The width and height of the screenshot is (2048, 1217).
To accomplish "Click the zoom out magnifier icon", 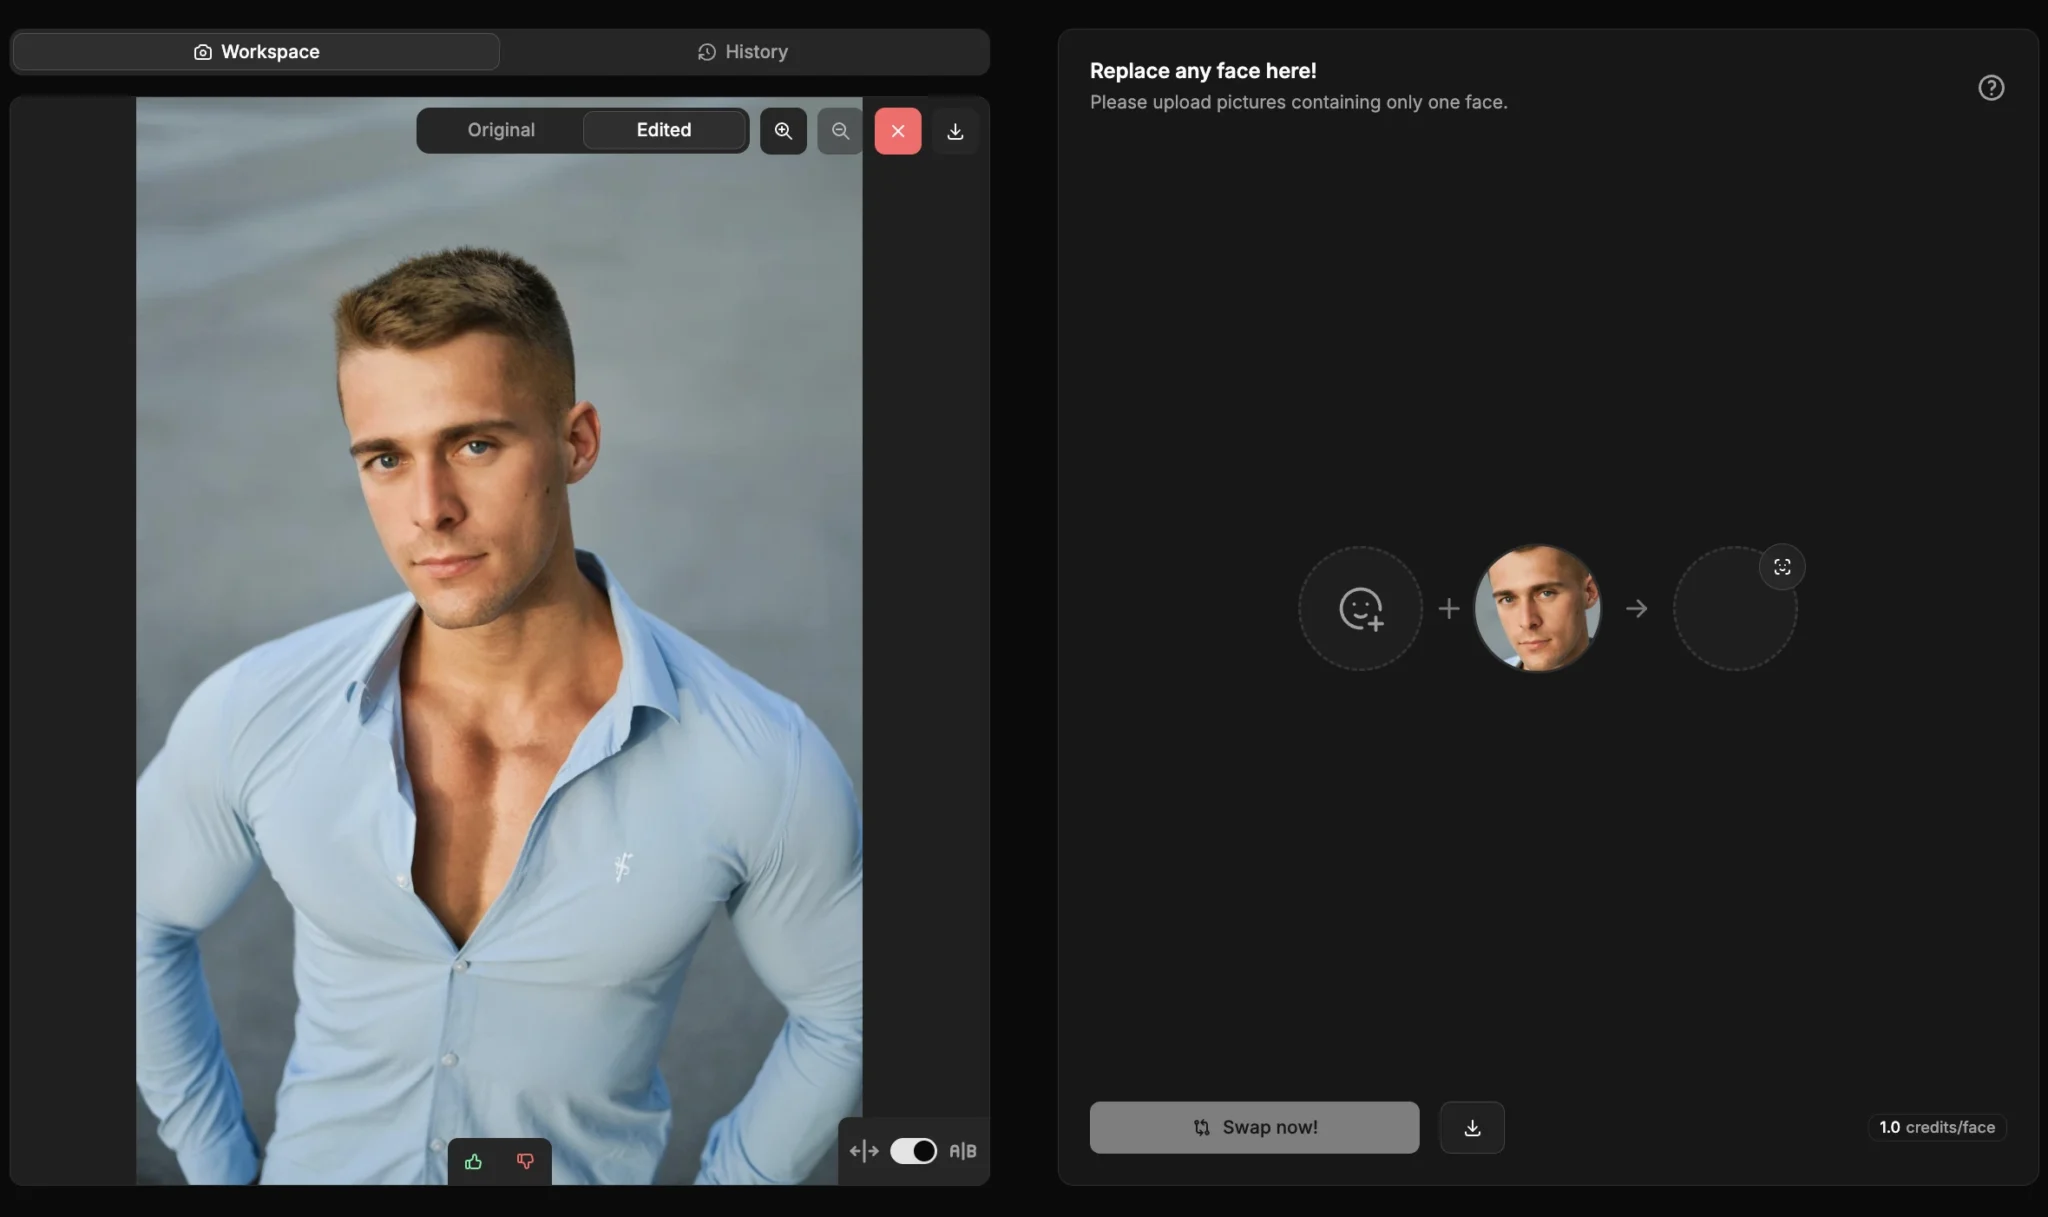I will tap(840, 131).
